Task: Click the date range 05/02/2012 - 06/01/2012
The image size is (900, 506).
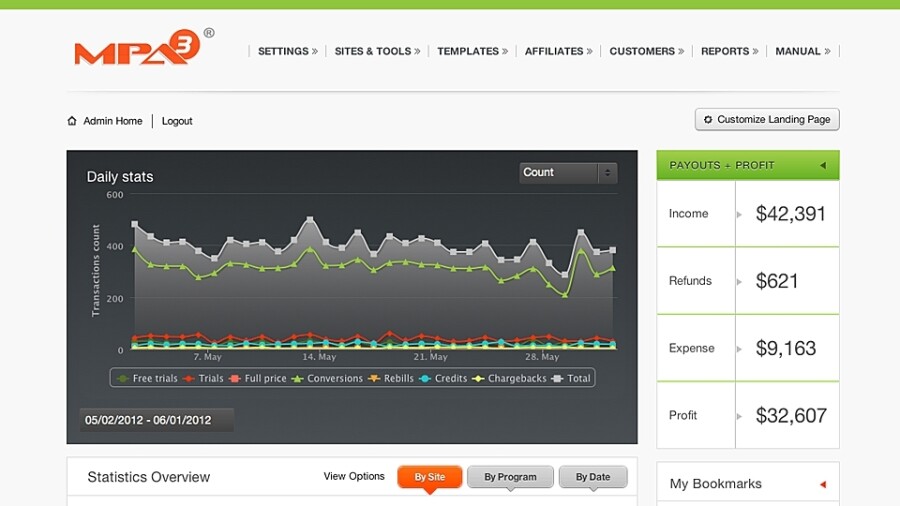Action: pos(148,420)
